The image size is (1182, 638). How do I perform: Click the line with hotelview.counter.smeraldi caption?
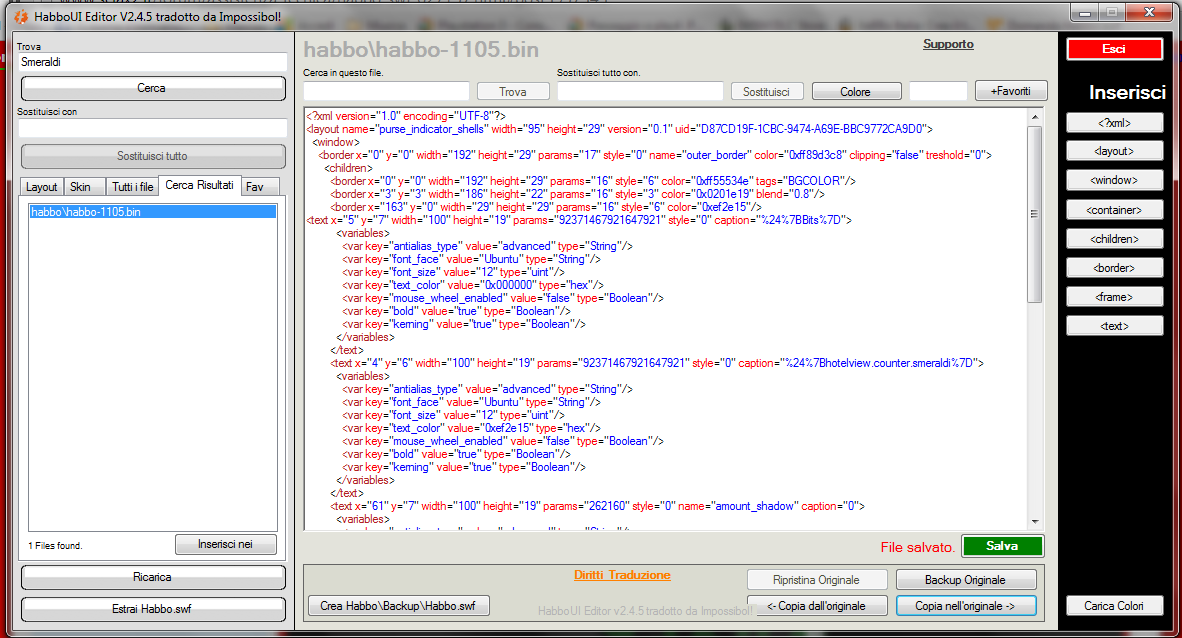(657, 363)
